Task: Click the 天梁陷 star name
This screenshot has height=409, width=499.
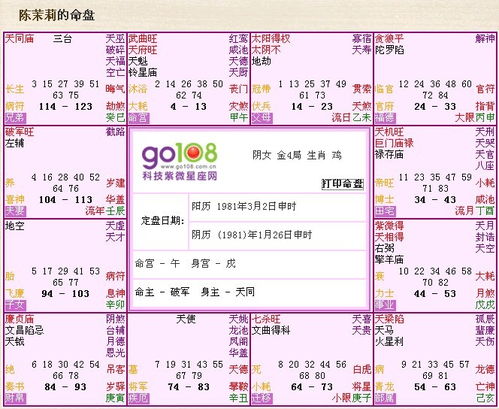Action: [389, 319]
